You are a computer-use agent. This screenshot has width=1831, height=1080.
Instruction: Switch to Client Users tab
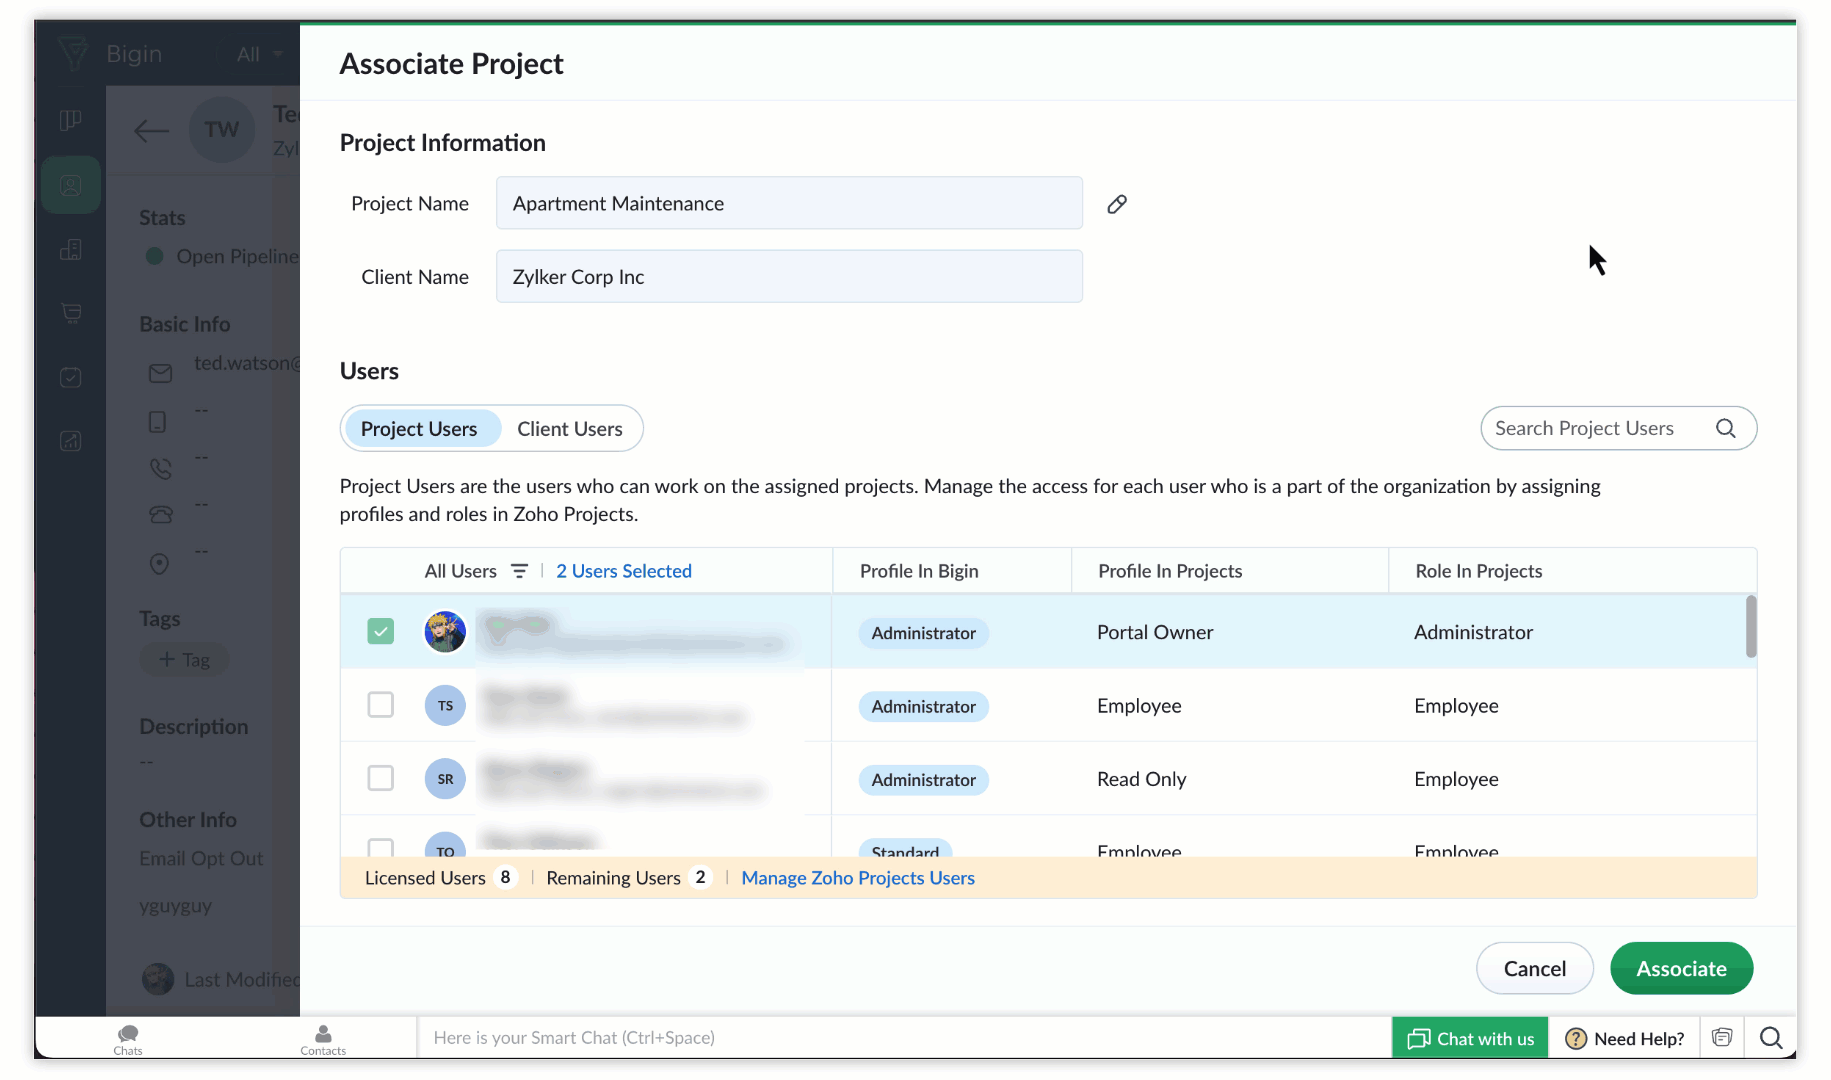click(x=570, y=429)
